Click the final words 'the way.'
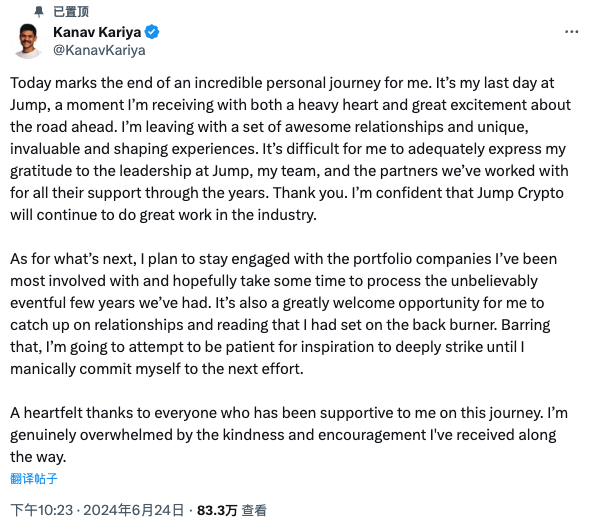The height and width of the screenshot is (530, 590). 38,457
